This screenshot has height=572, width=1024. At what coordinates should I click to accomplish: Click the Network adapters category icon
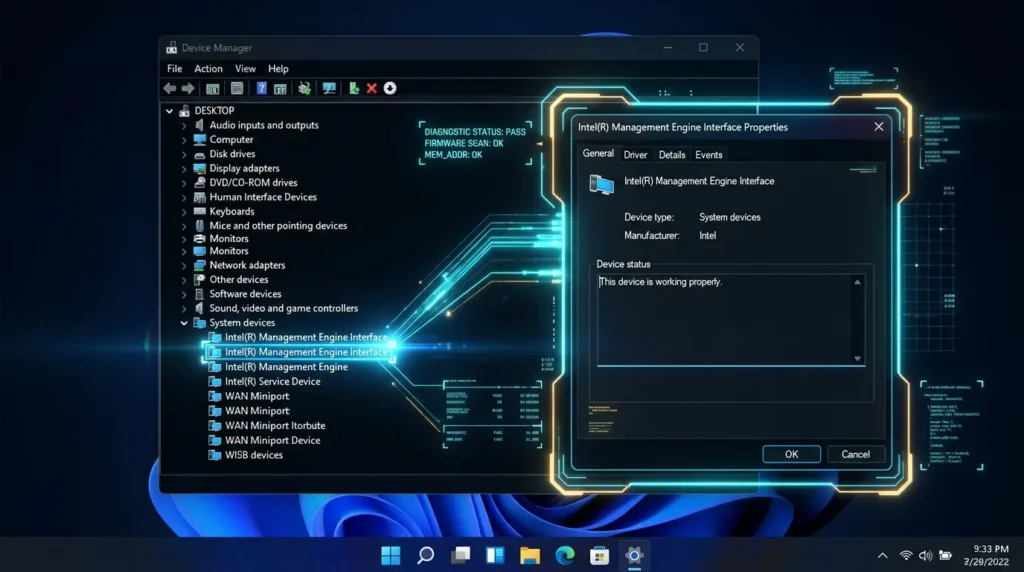point(200,265)
